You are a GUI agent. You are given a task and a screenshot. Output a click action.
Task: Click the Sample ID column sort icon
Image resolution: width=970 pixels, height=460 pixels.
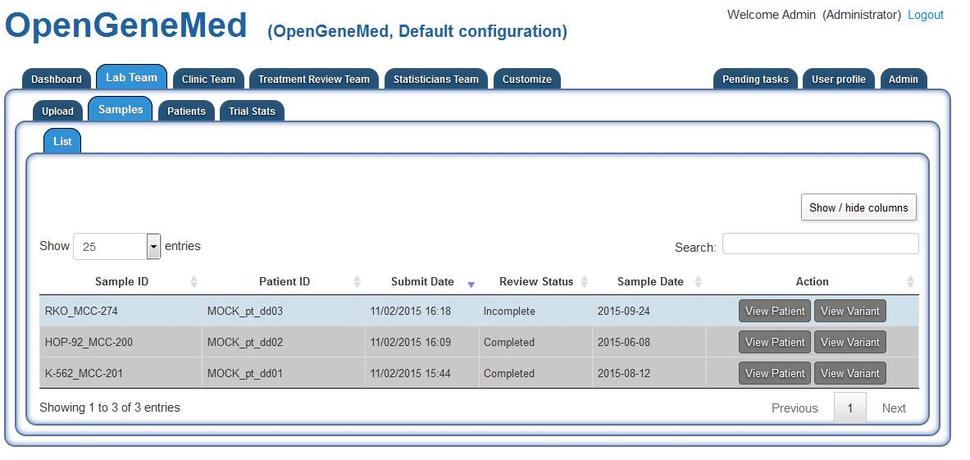[194, 282]
